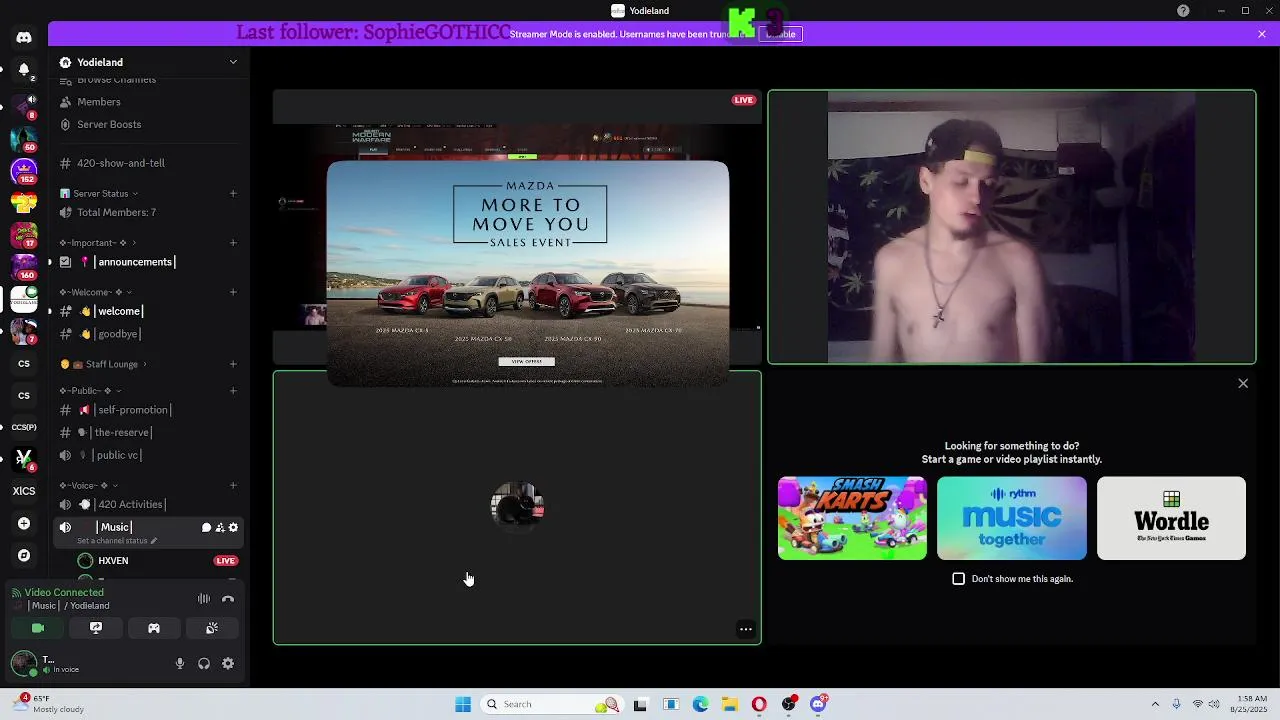This screenshot has width=1280, height=720.
Task: Mute the microphone in user panel
Action: point(180,663)
